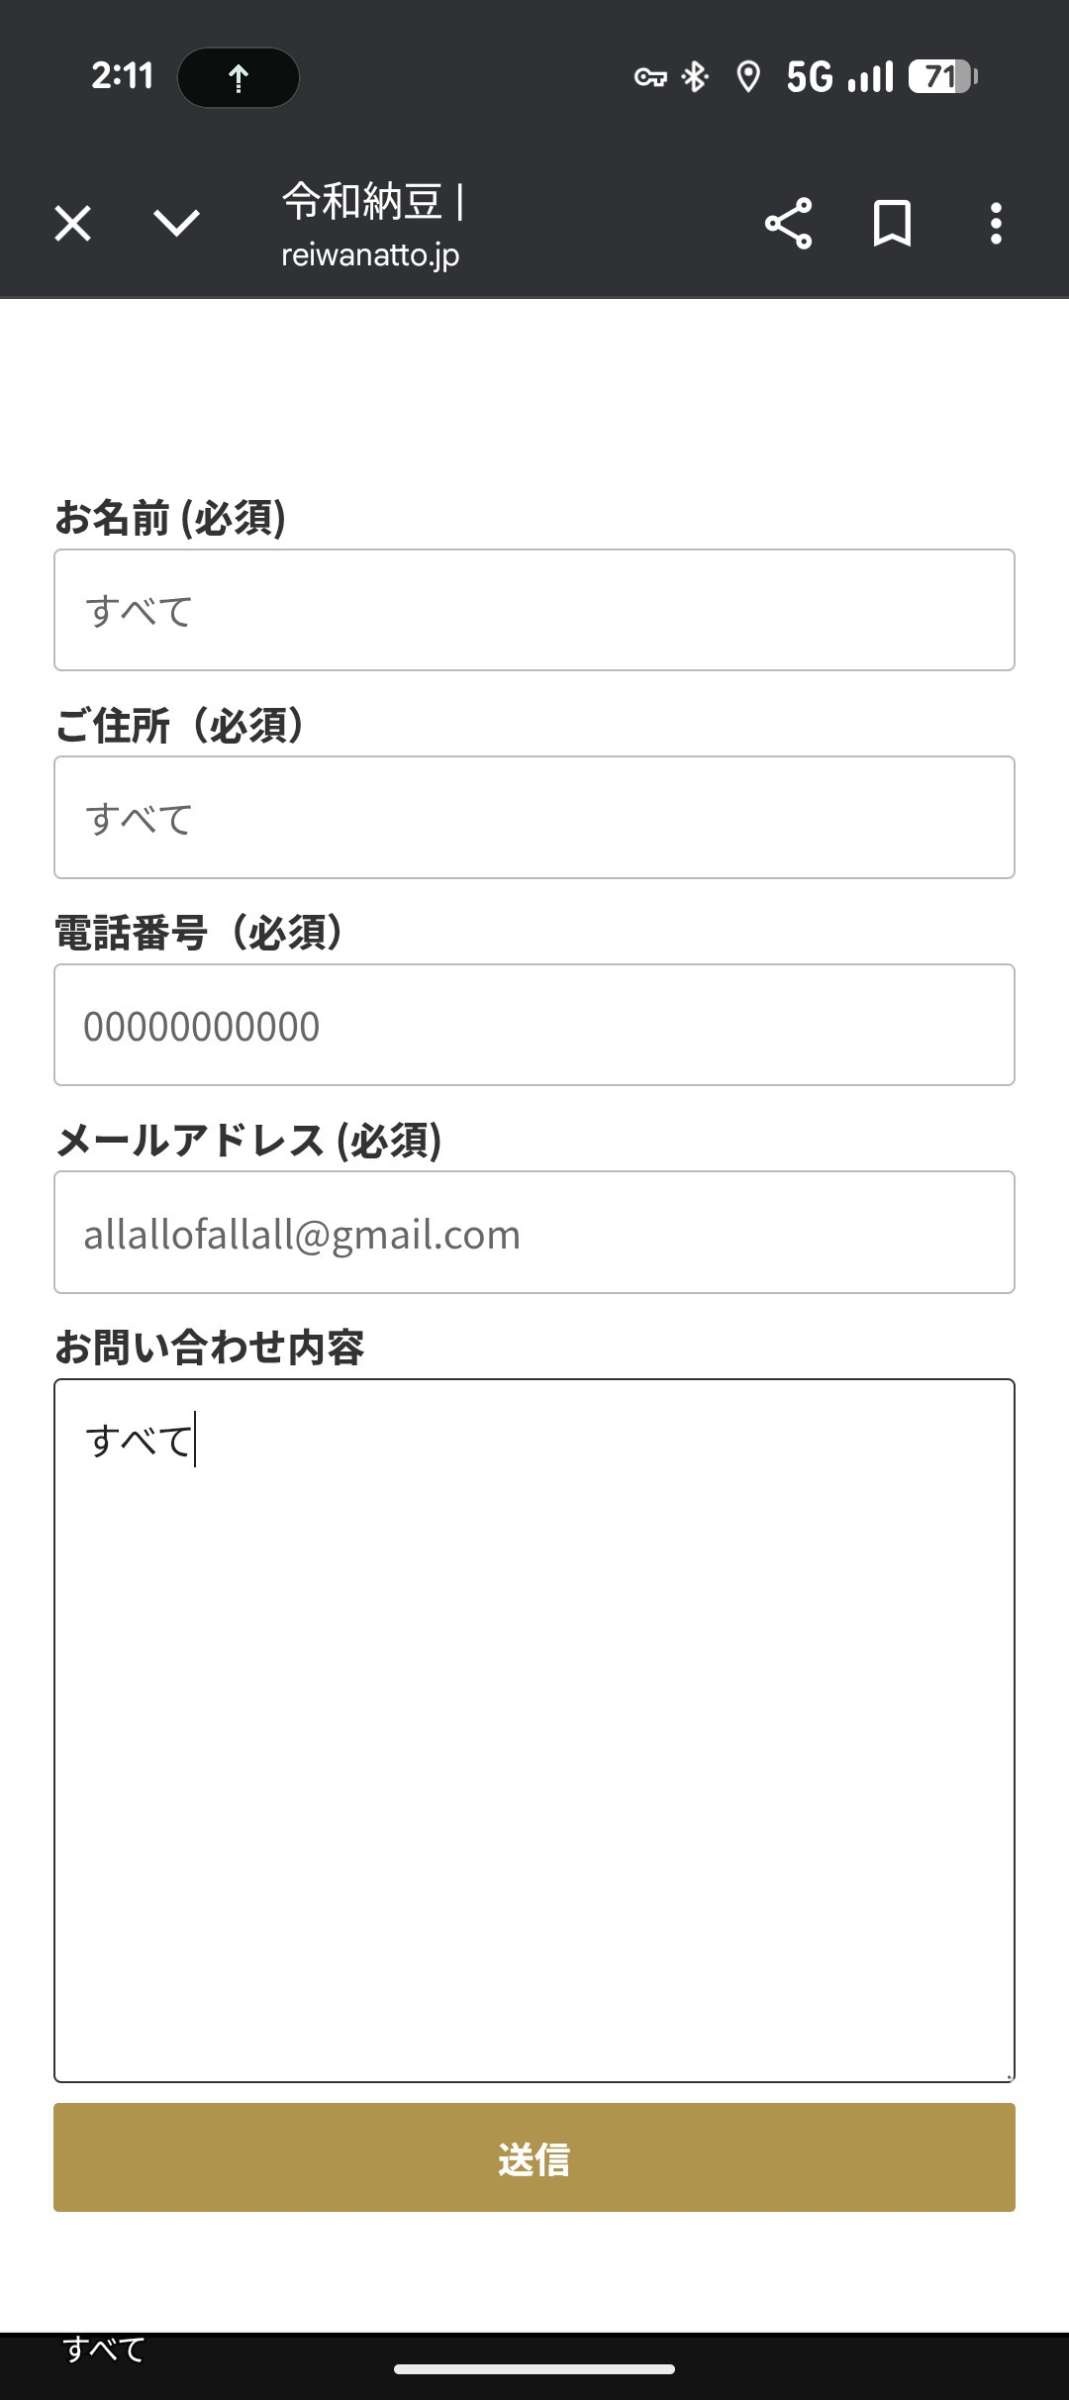Bookmark this page with the bookmark icon
The height and width of the screenshot is (2400, 1069).
pos(892,223)
